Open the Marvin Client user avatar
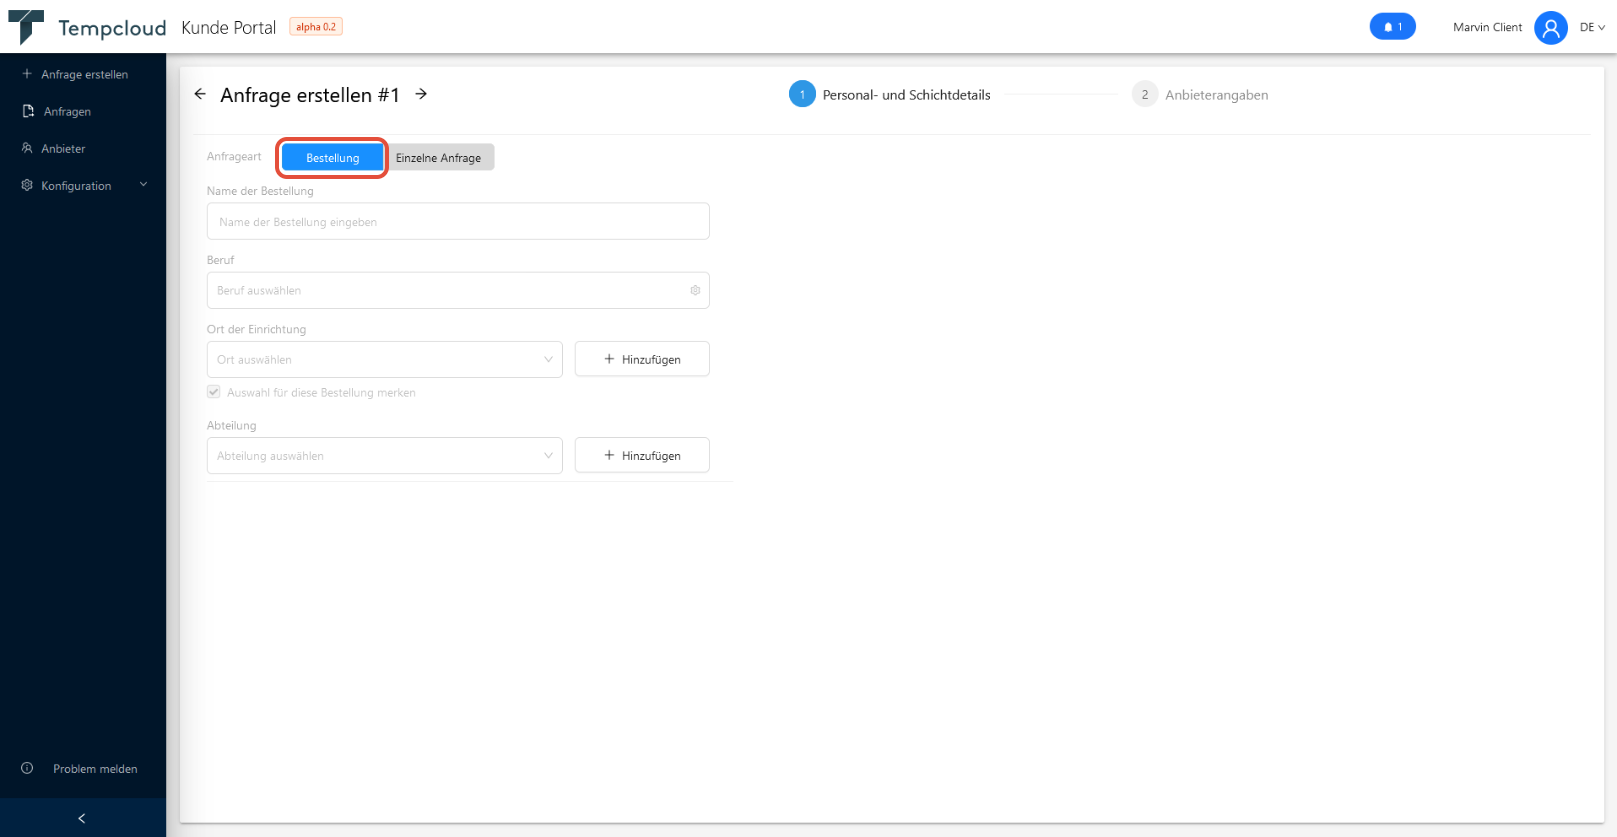Image resolution: width=1617 pixels, height=837 pixels. pyautogui.click(x=1550, y=28)
